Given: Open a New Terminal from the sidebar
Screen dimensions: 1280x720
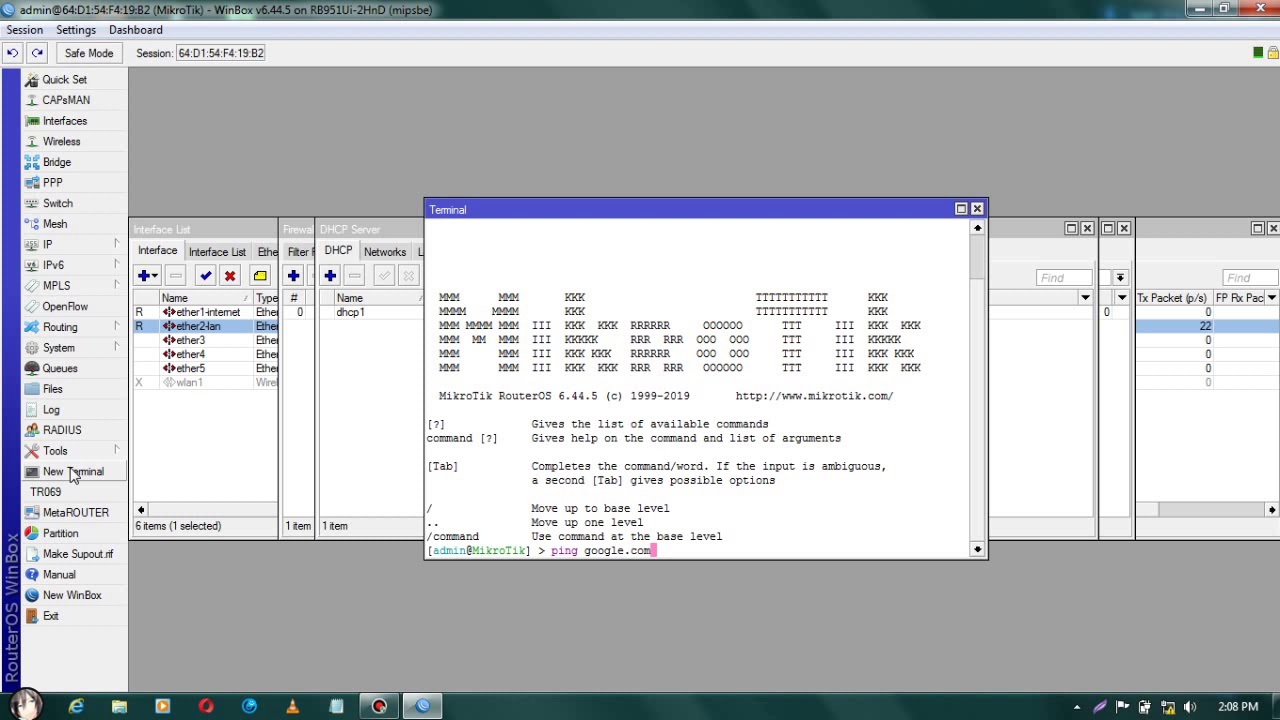Looking at the screenshot, I should 73,472.
